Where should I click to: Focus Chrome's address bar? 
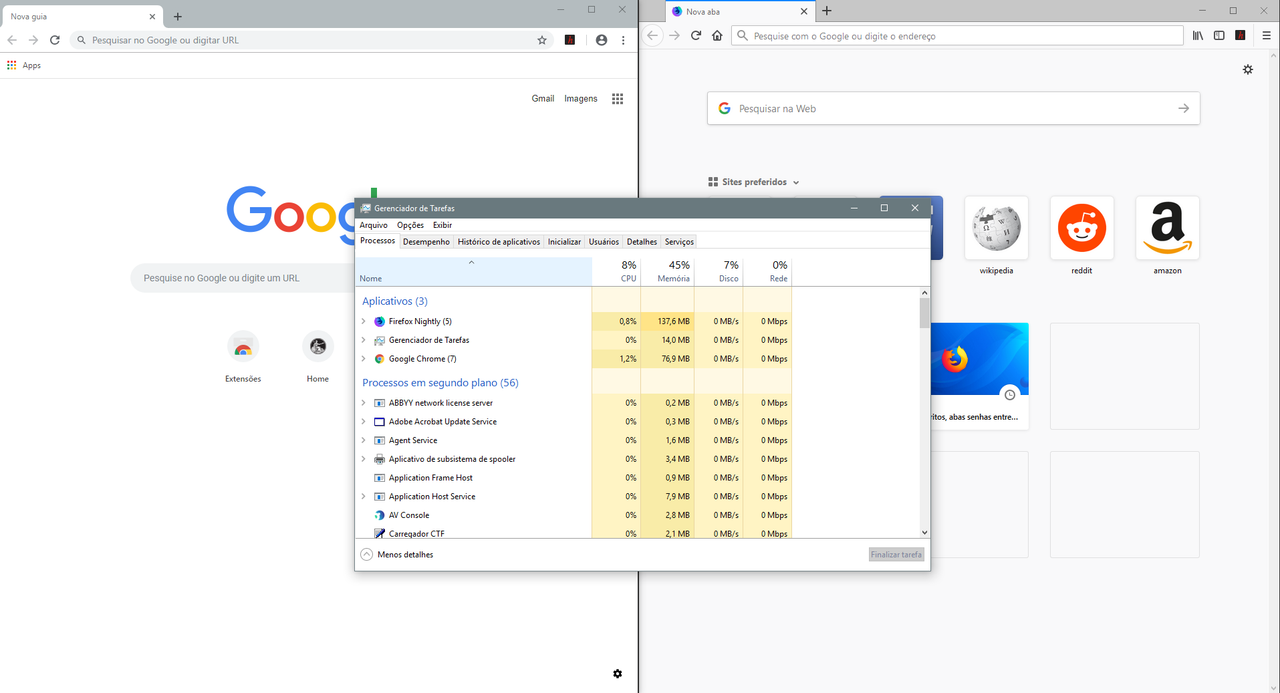coord(312,40)
